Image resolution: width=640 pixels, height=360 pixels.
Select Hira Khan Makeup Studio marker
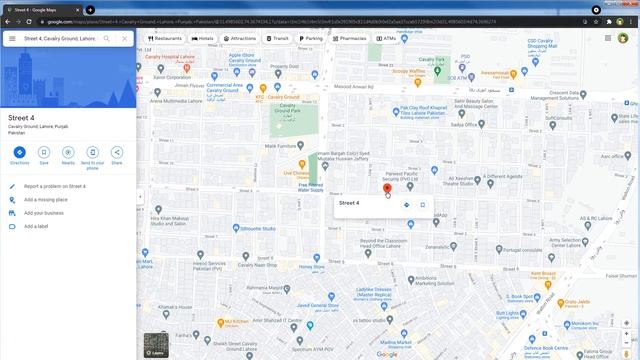158,210
